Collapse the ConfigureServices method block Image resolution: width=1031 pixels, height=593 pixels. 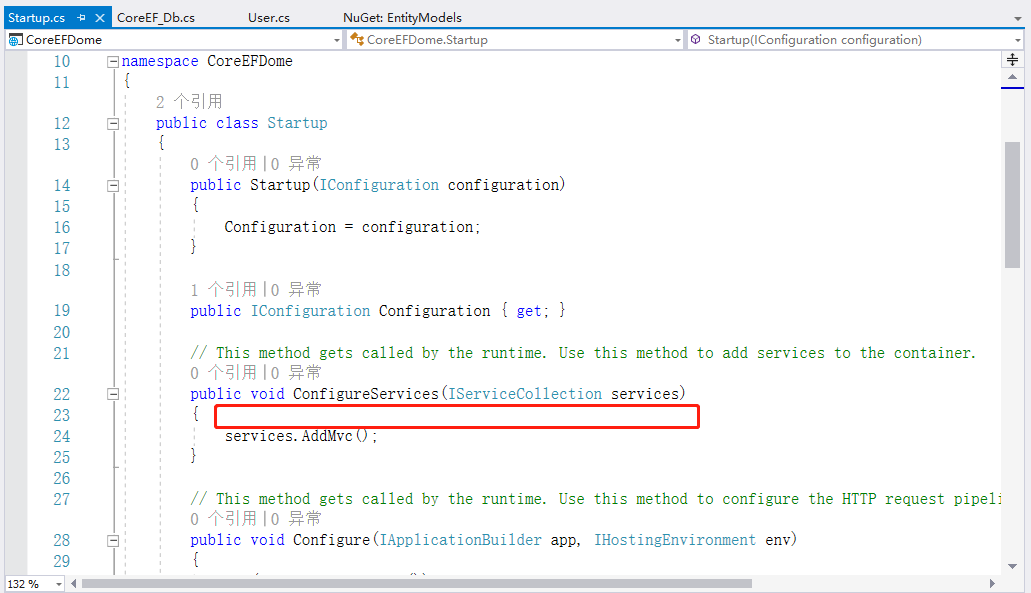pos(113,394)
